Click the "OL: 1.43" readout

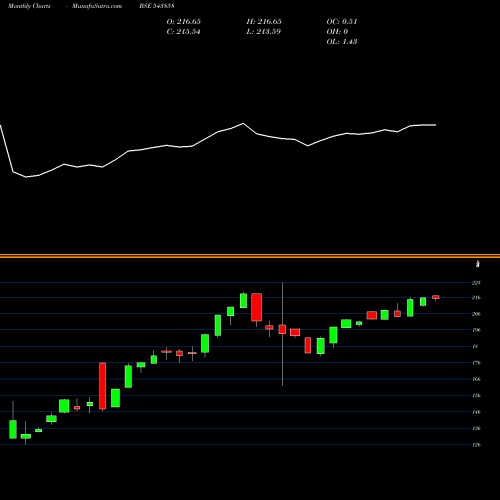(342, 41)
